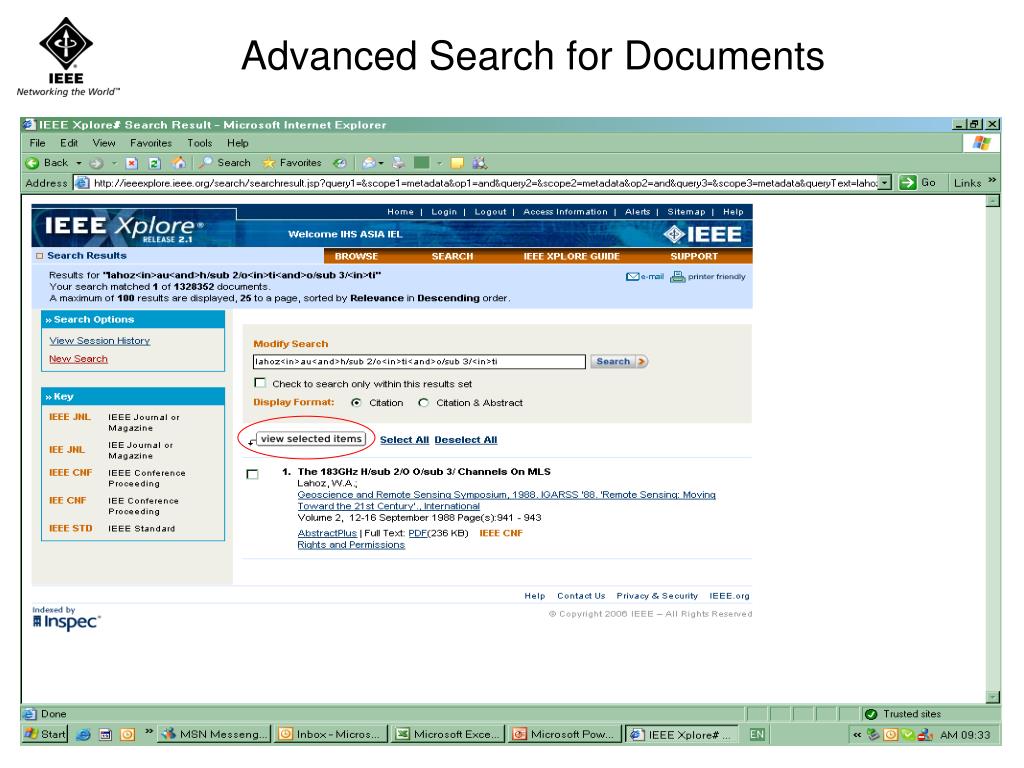1024x768 pixels.
Task: Open the Mail icon dropdown arrow
Action: click(x=381, y=163)
